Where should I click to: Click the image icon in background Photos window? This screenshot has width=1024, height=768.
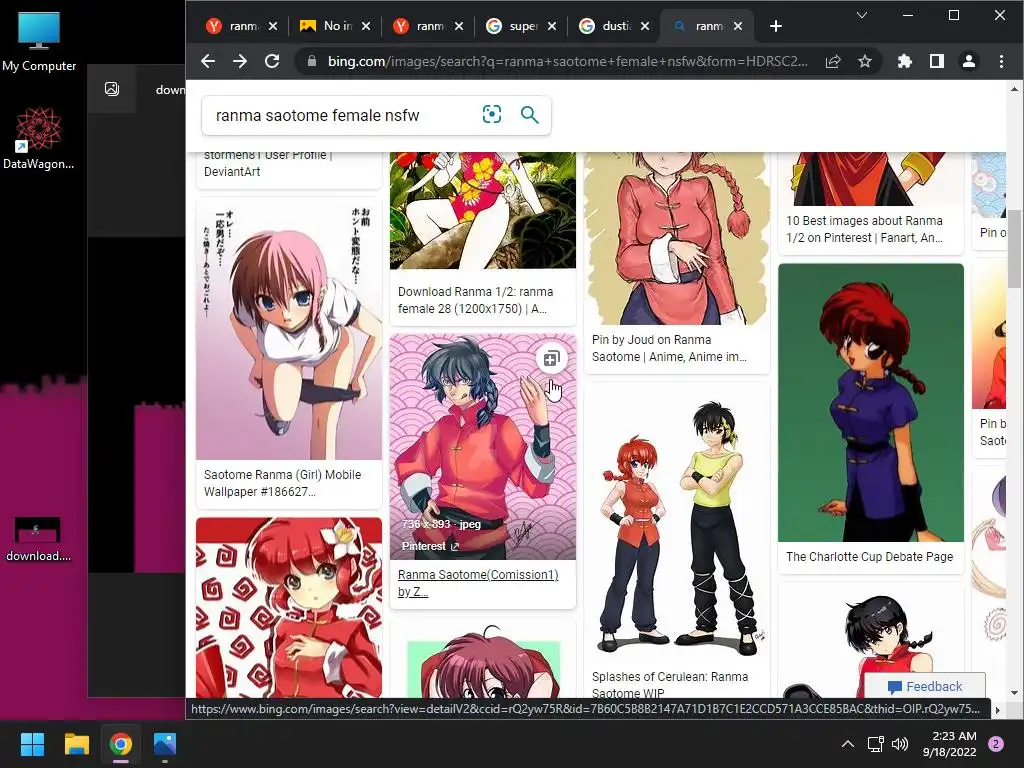pyautogui.click(x=112, y=89)
